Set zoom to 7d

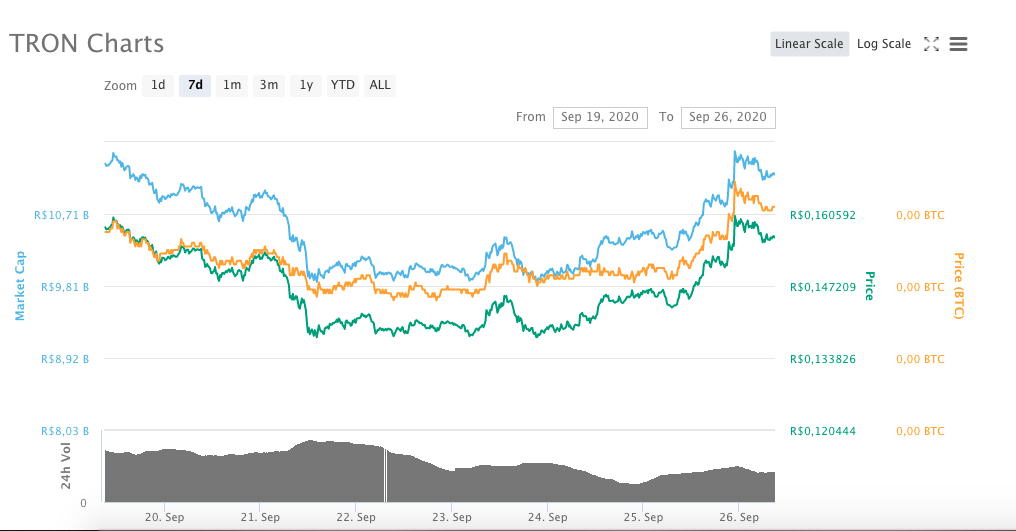click(195, 85)
